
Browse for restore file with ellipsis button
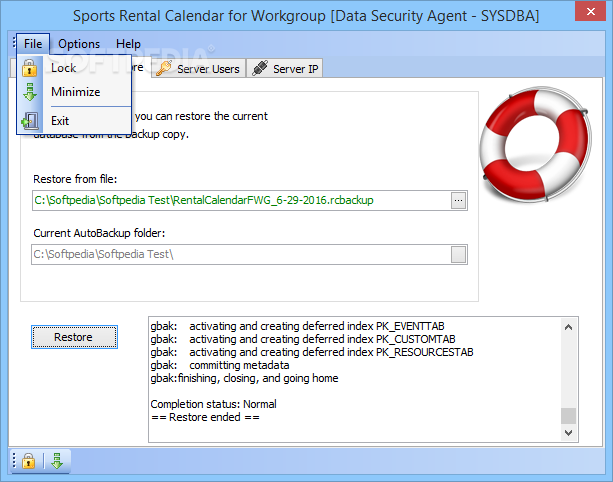pyautogui.click(x=458, y=201)
